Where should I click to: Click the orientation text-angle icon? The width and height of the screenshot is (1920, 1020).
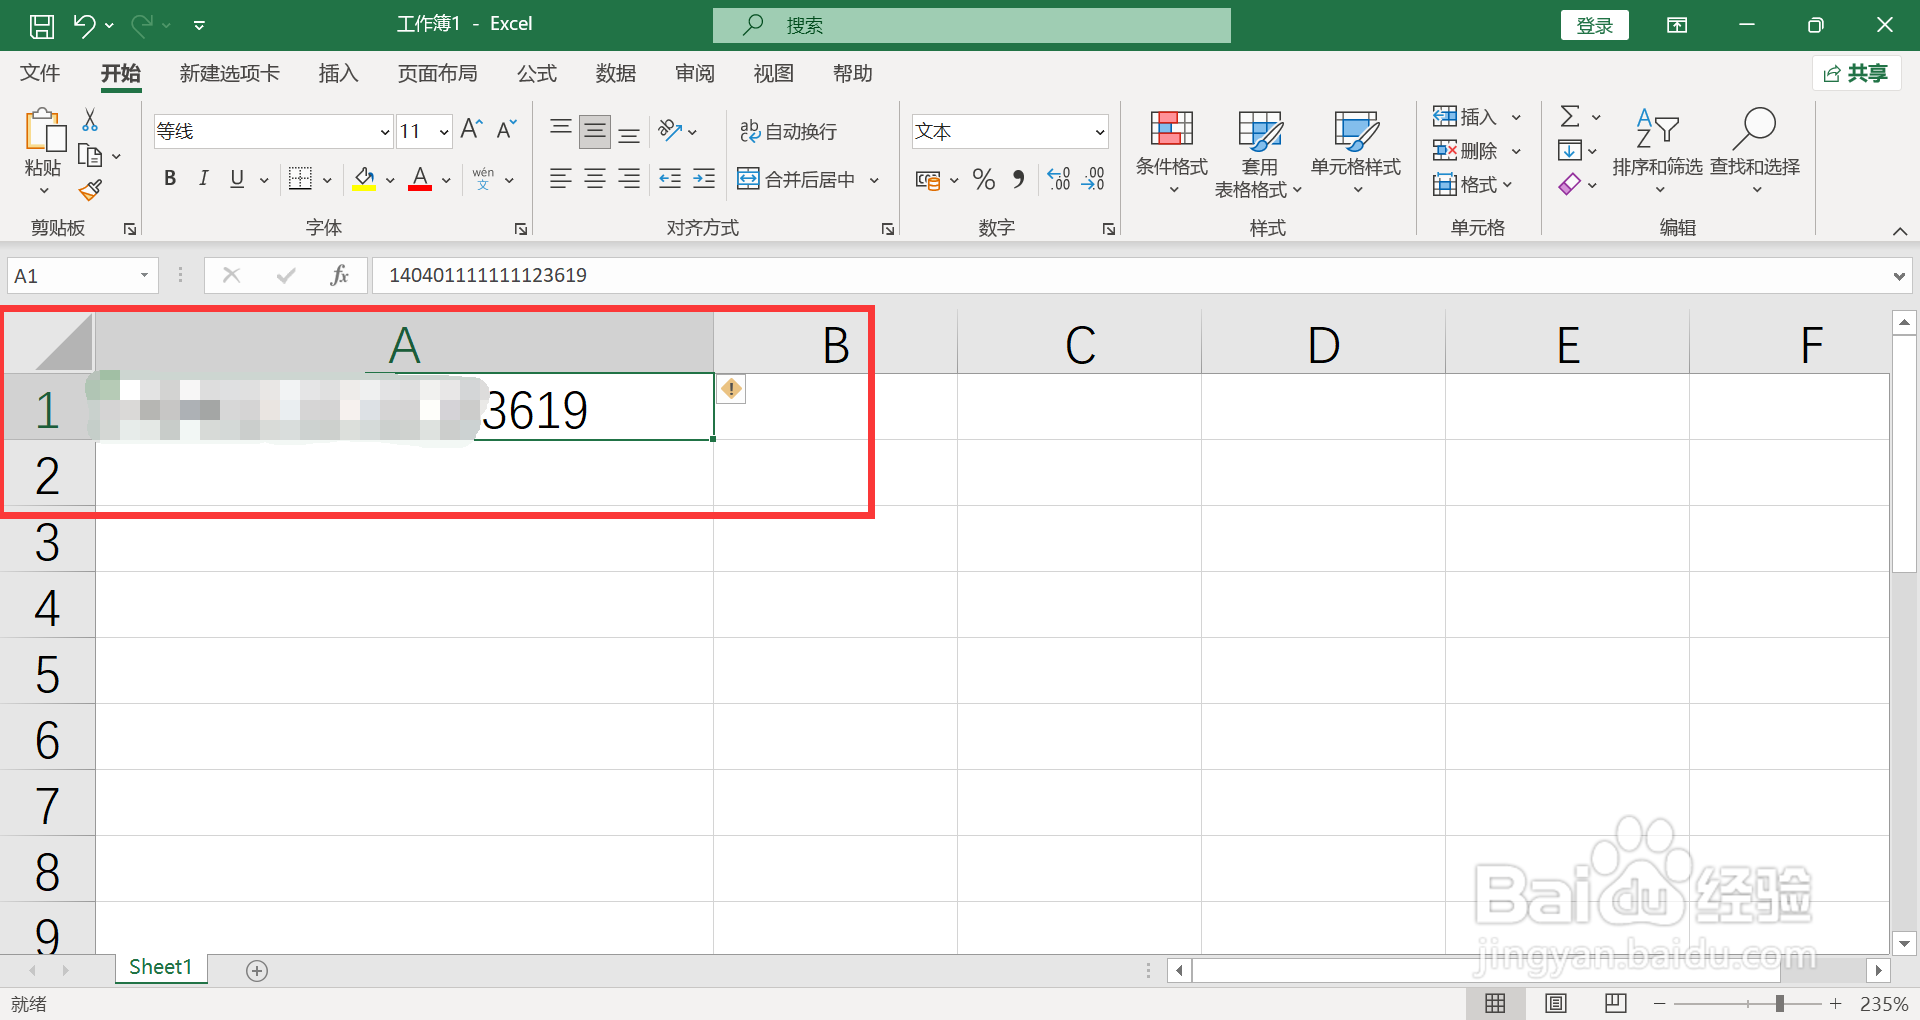(x=670, y=130)
